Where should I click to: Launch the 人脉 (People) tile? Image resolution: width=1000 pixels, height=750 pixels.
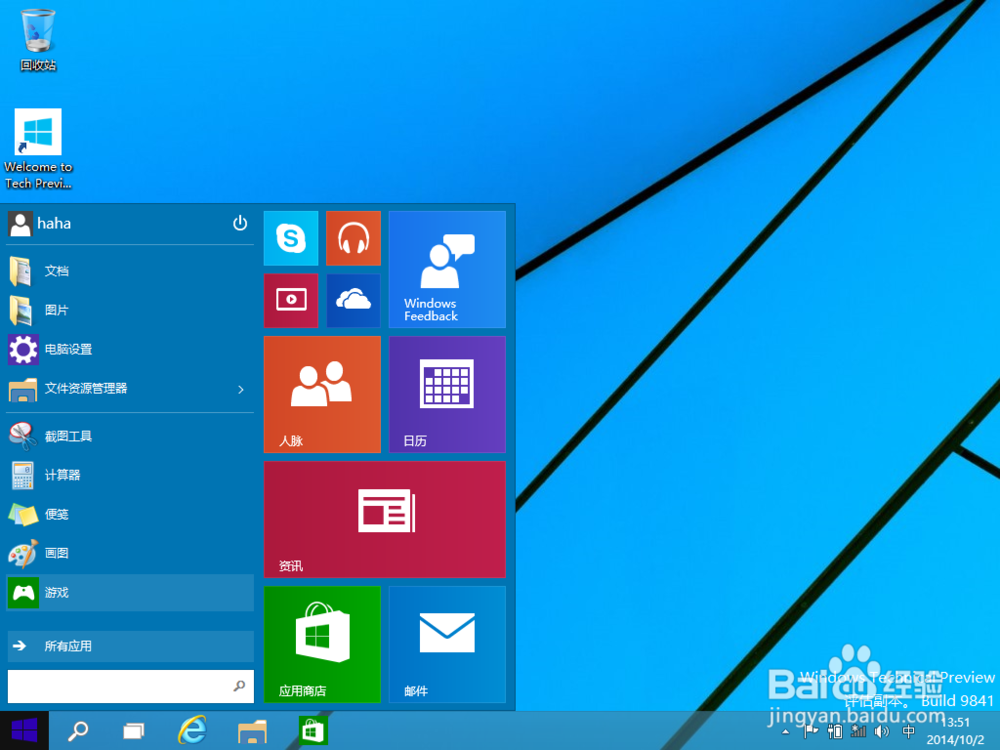[x=322, y=393]
